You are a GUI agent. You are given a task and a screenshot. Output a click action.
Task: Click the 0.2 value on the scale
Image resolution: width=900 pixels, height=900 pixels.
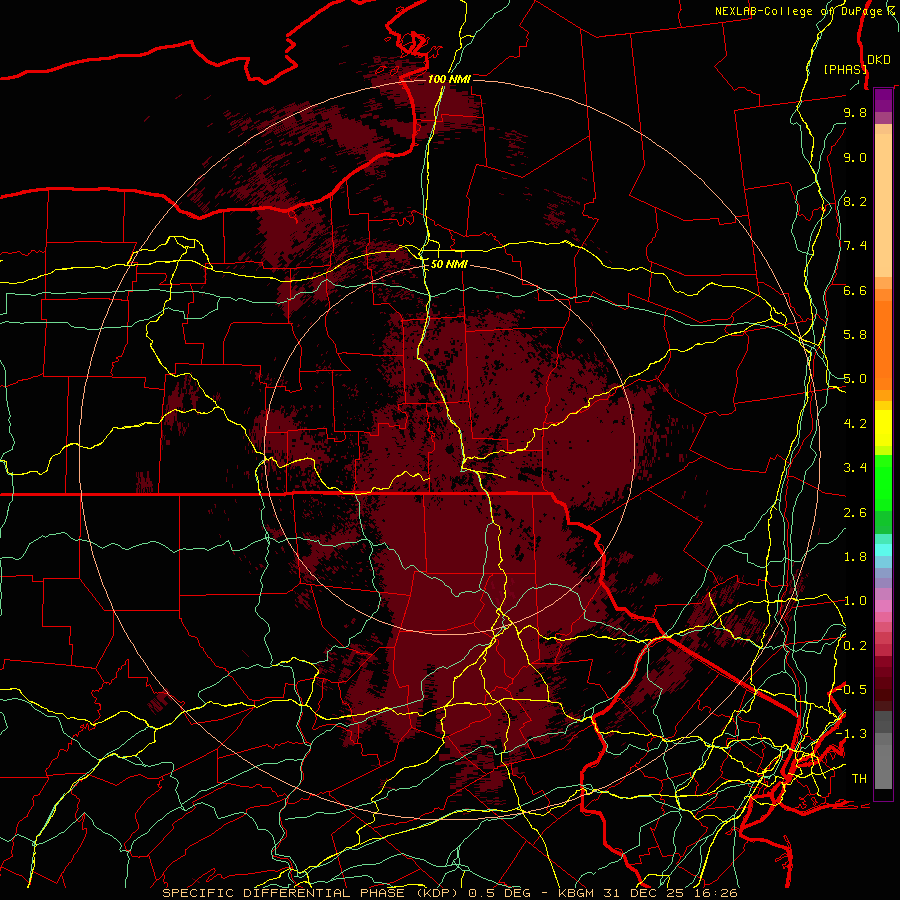point(855,646)
